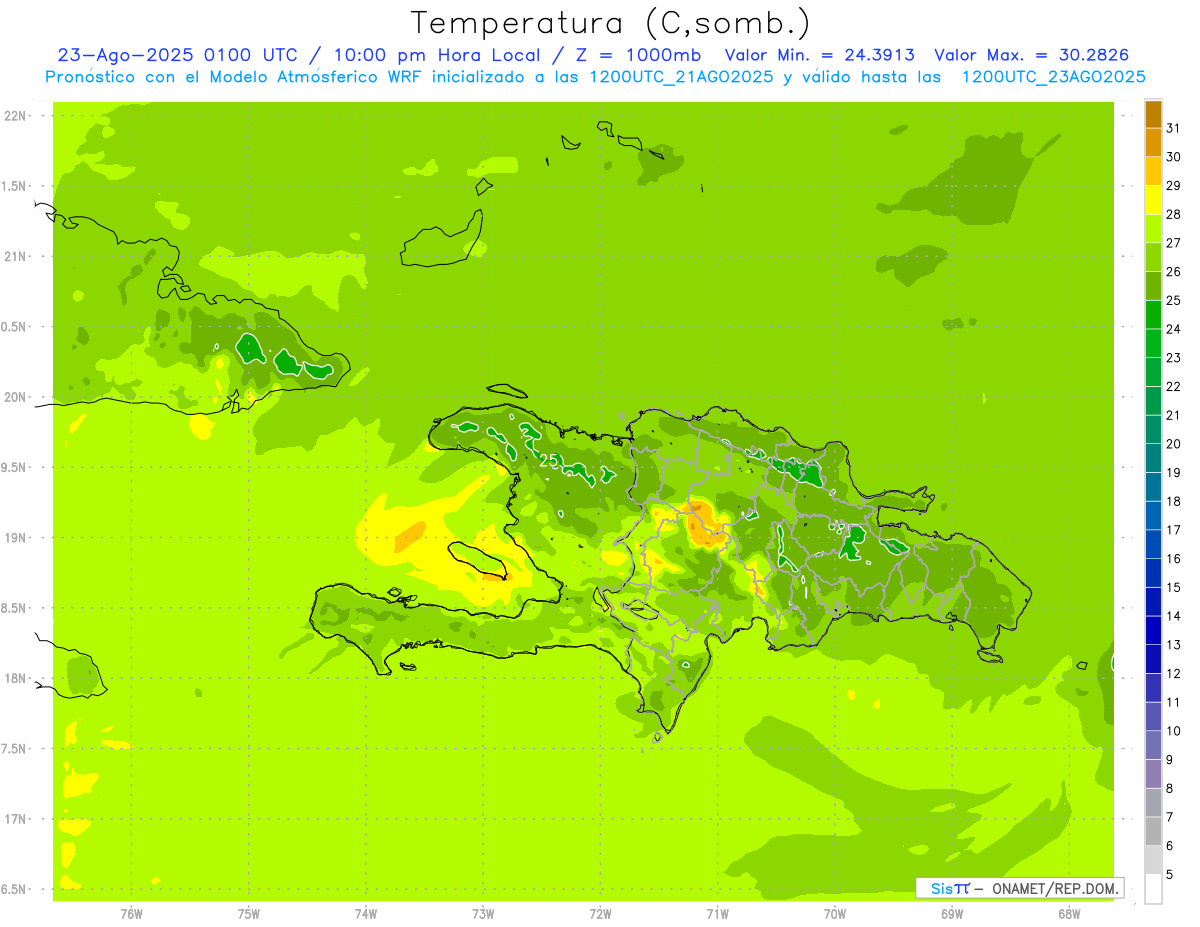Image resolution: width=1200 pixels, height=927 pixels.
Task: Click the "19N" latitude label
Action: (17, 538)
